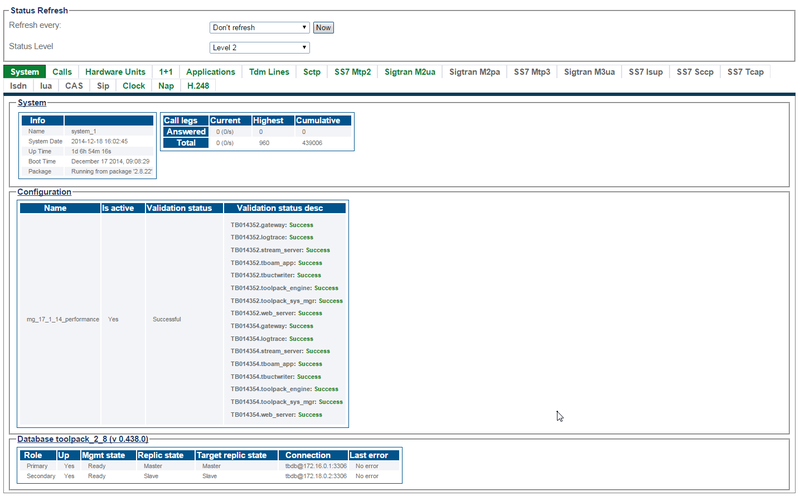The image size is (800, 496).
Task: Open the Tdm Lines tab
Action: pyautogui.click(x=269, y=72)
